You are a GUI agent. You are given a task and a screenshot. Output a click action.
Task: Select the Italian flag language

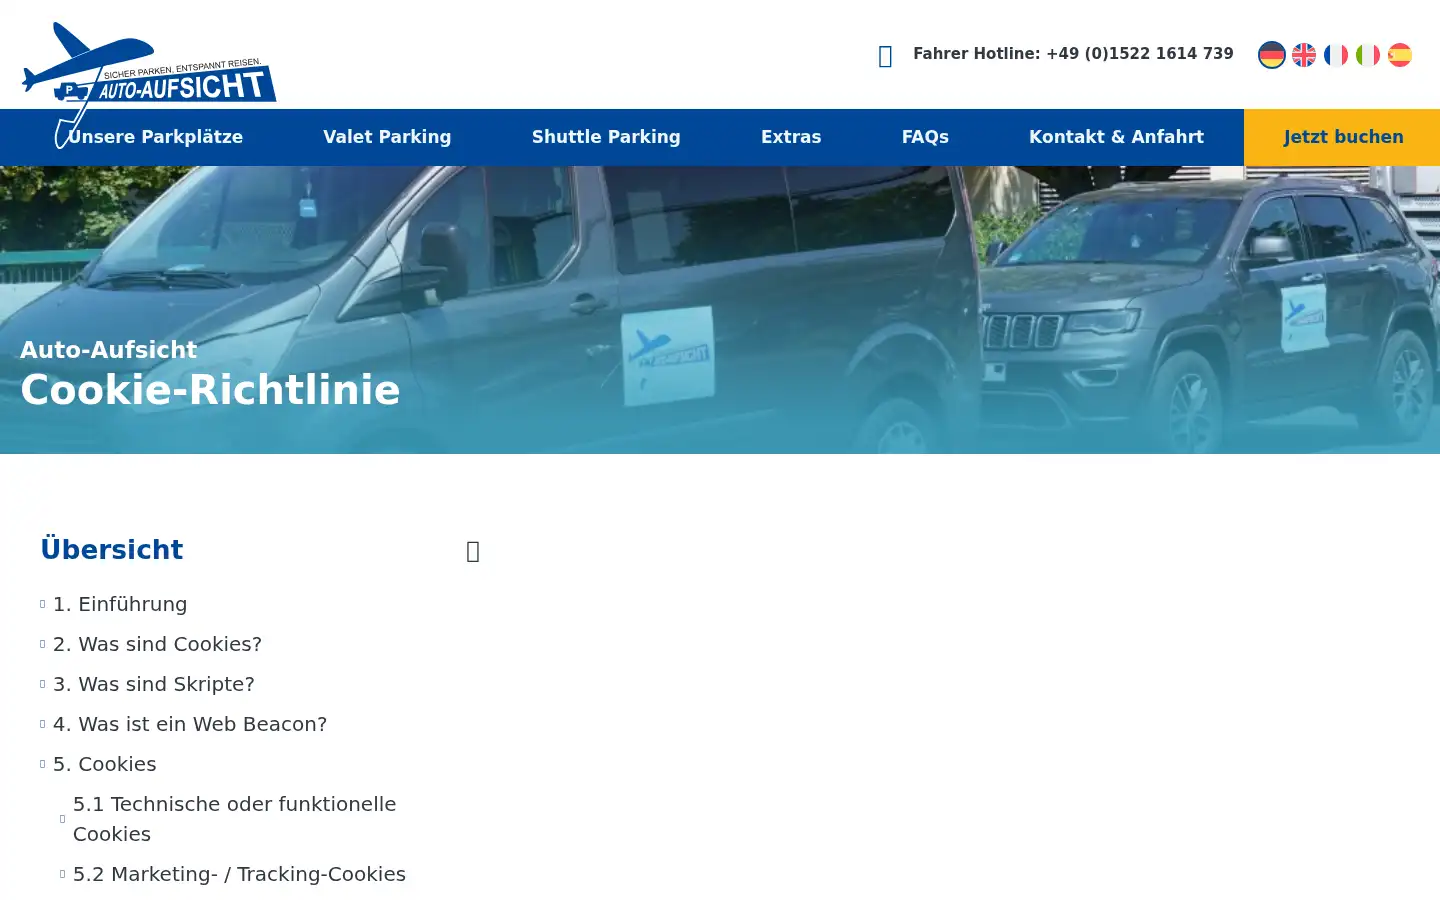tap(1368, 55)
